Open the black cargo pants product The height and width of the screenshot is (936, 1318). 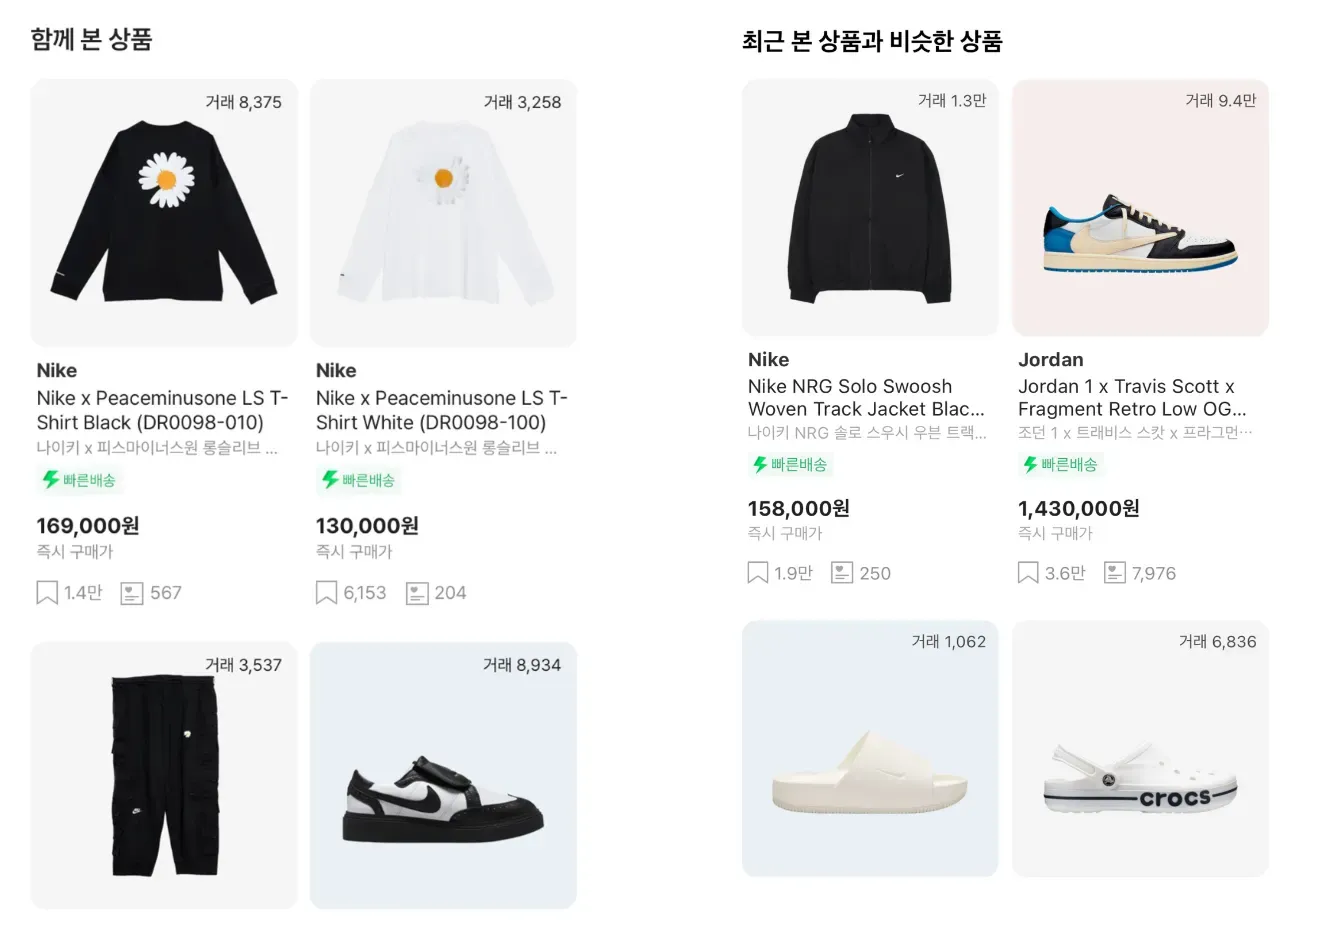point(164,775)
